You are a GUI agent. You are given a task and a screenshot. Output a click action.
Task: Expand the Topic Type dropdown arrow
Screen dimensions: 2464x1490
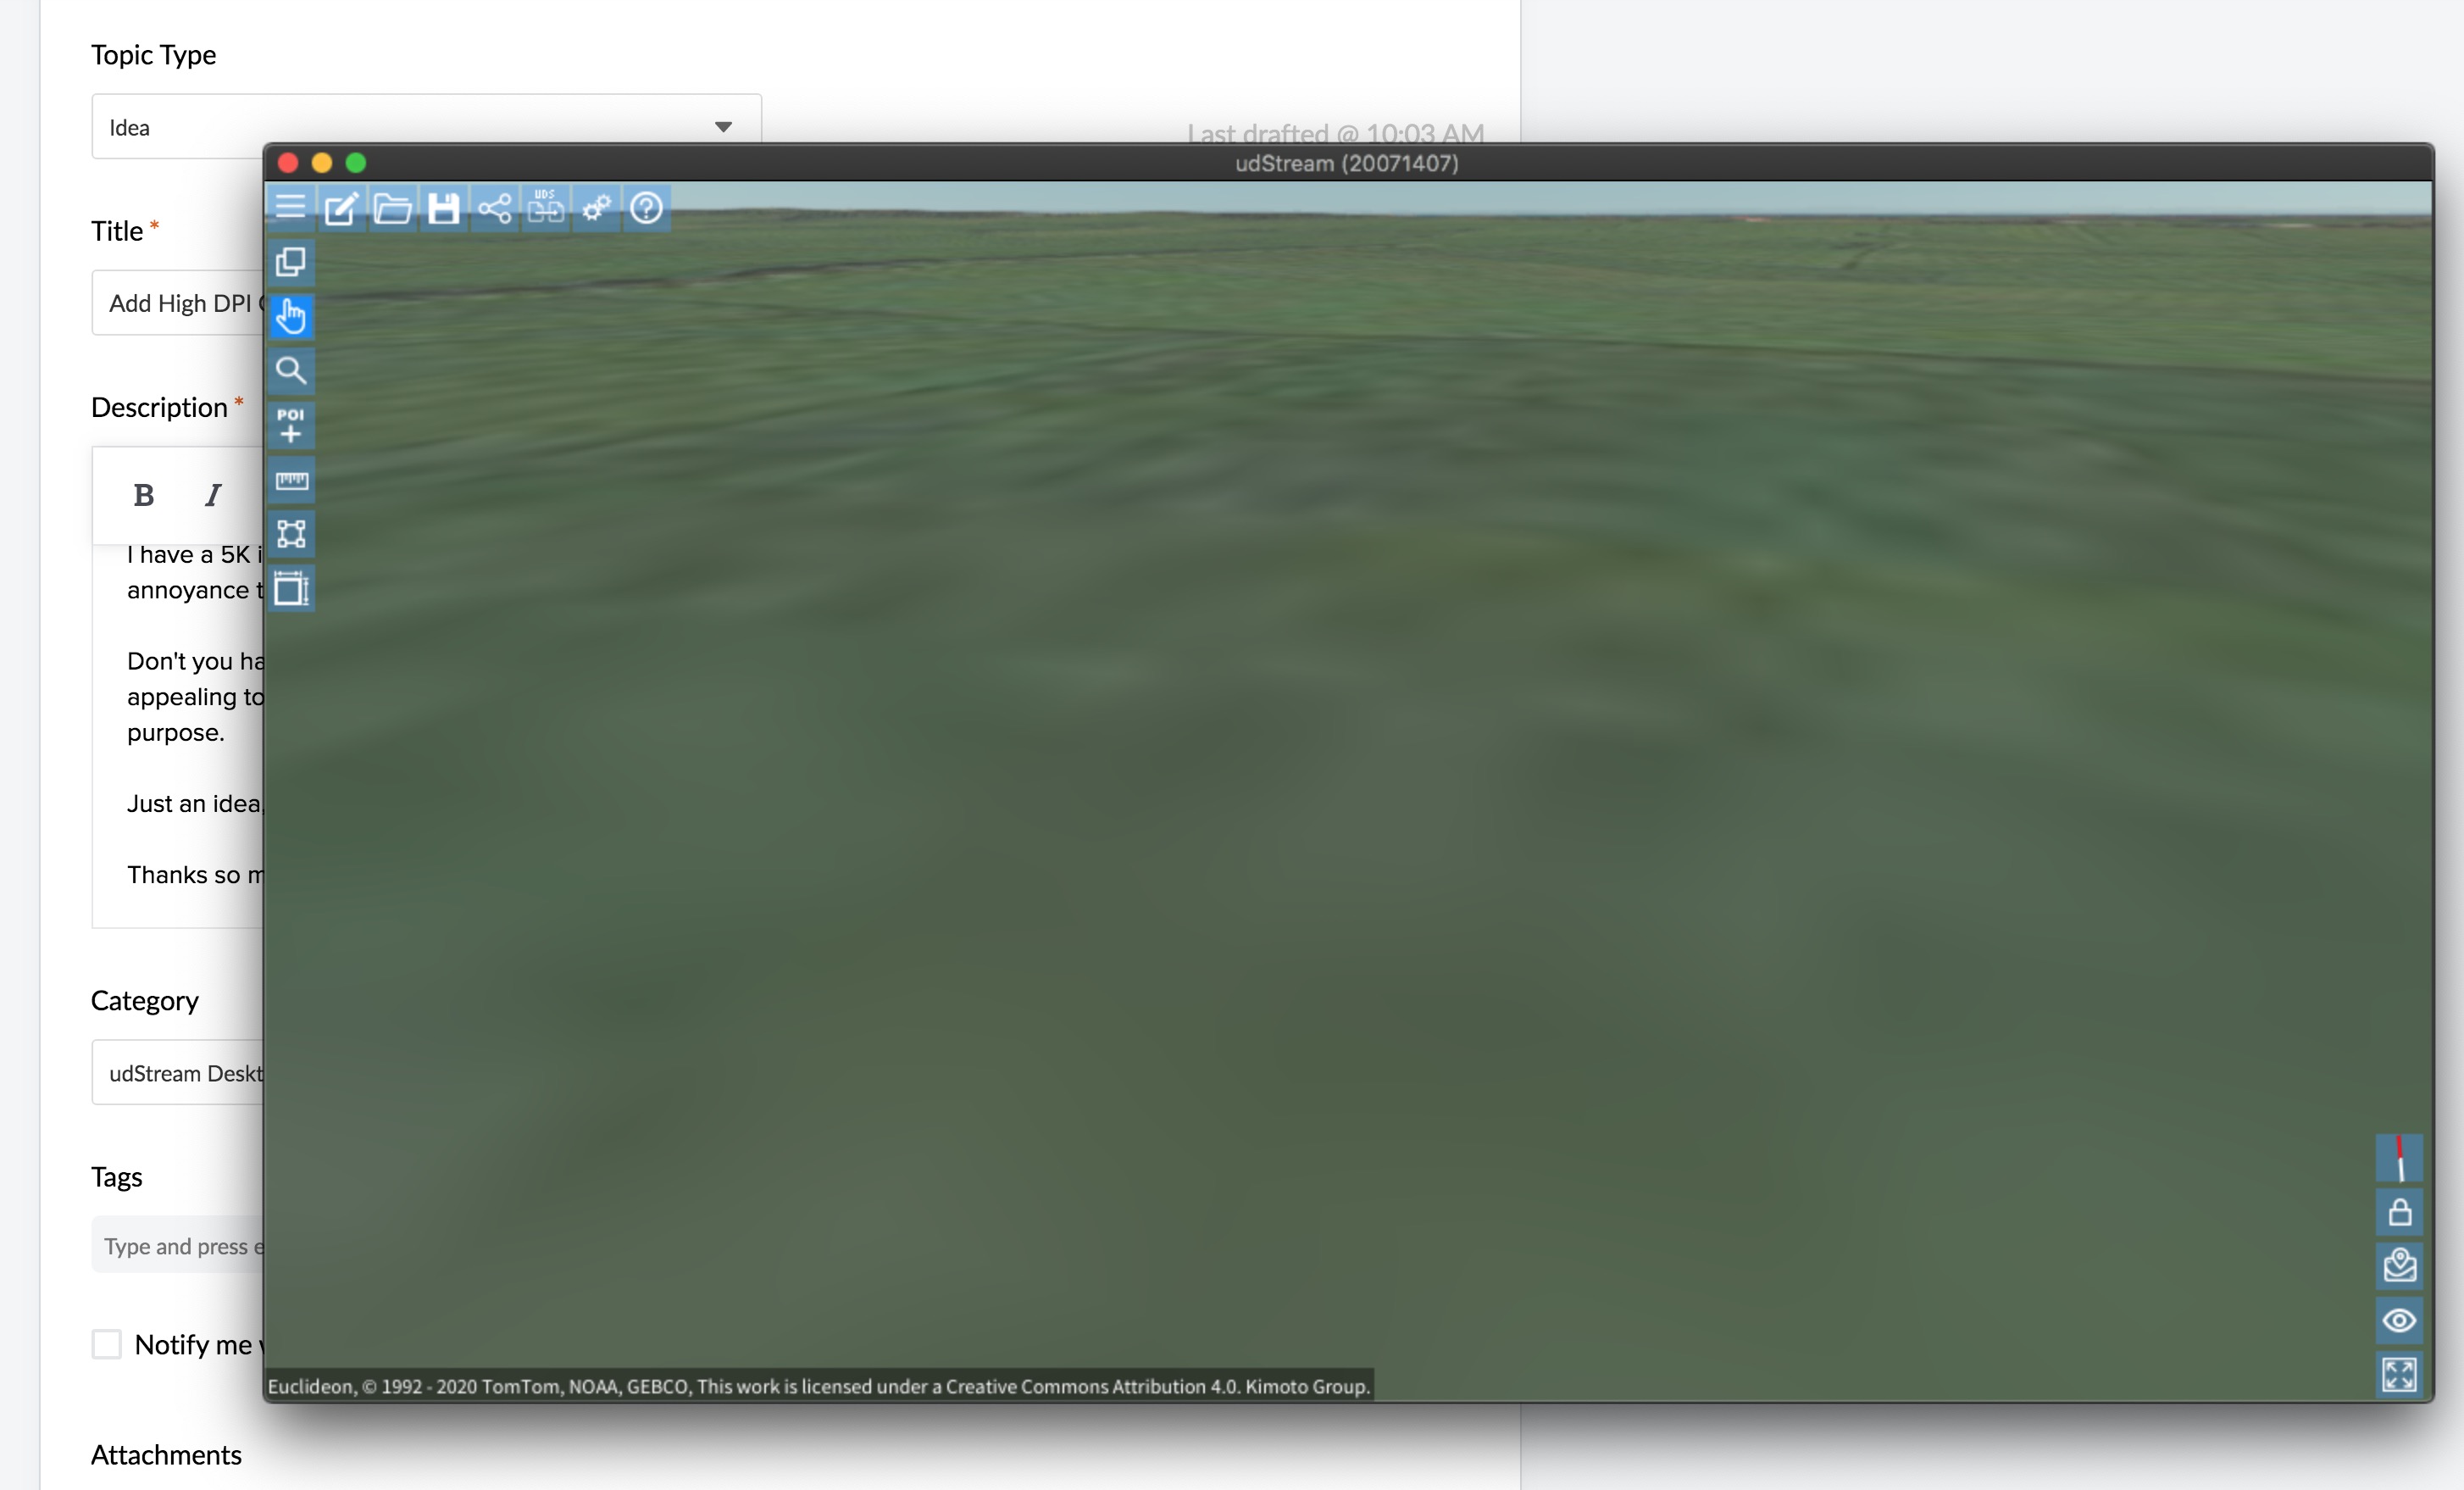[723, 127]
